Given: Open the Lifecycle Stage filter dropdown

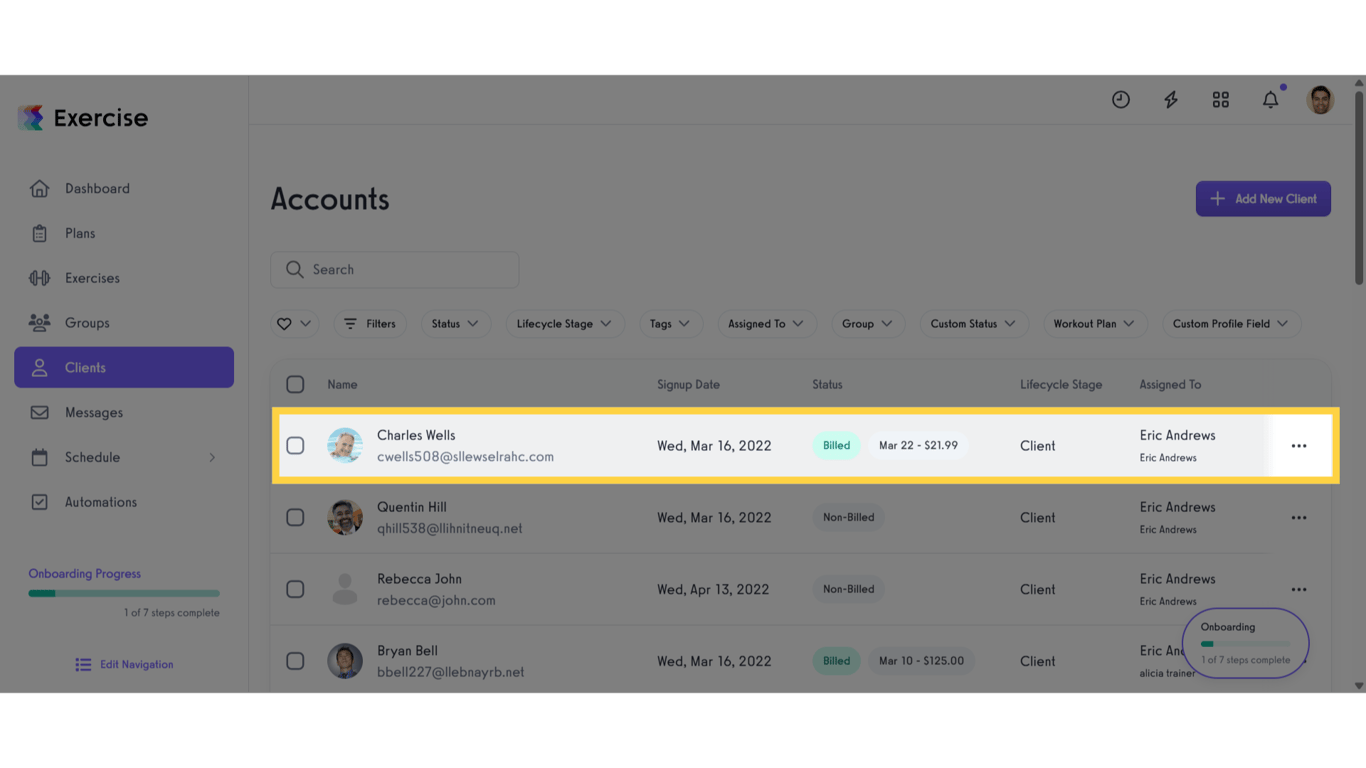Looking at the screenshot, I should click(565, 324).
